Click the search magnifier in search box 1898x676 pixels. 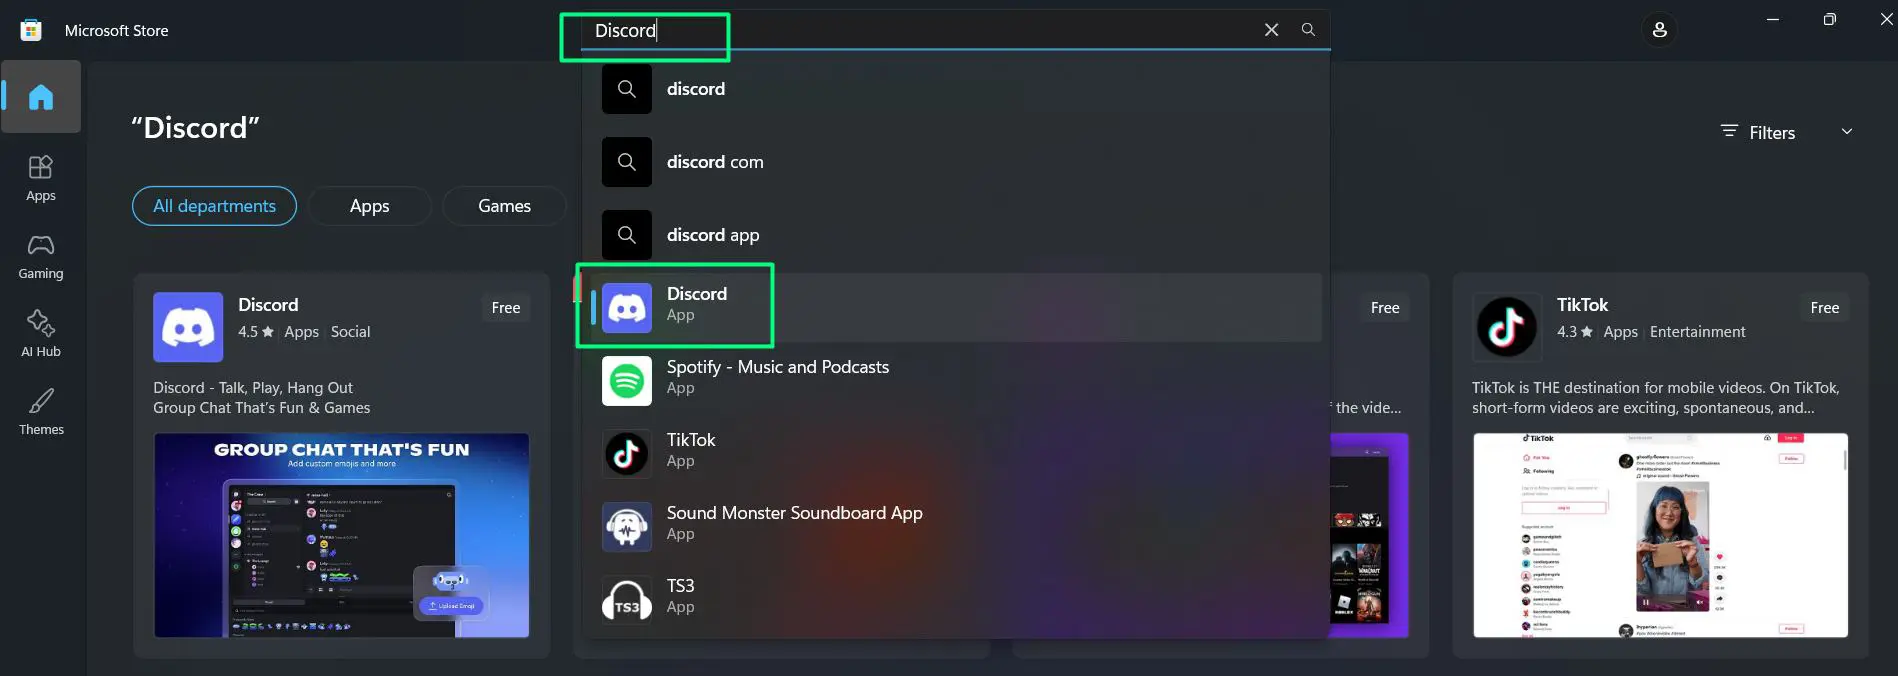pyautogui.click(x=1308, y=30)
